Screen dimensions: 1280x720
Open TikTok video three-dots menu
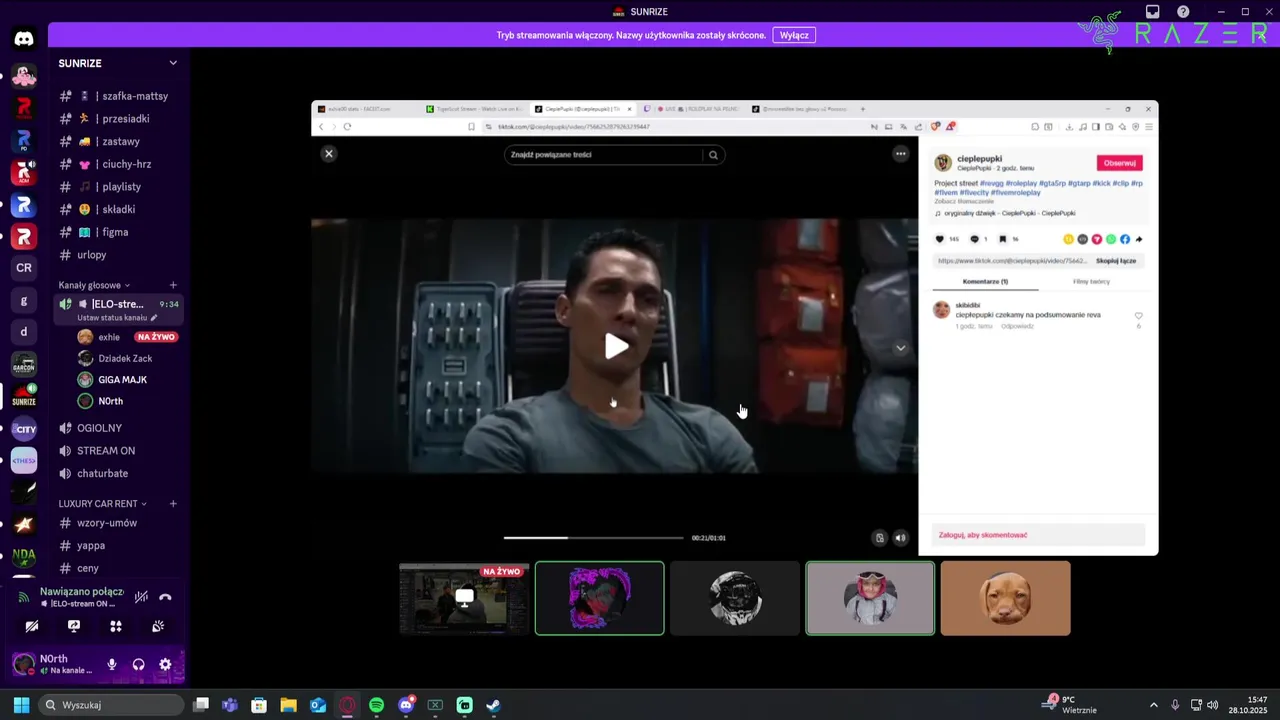(900, 154)
